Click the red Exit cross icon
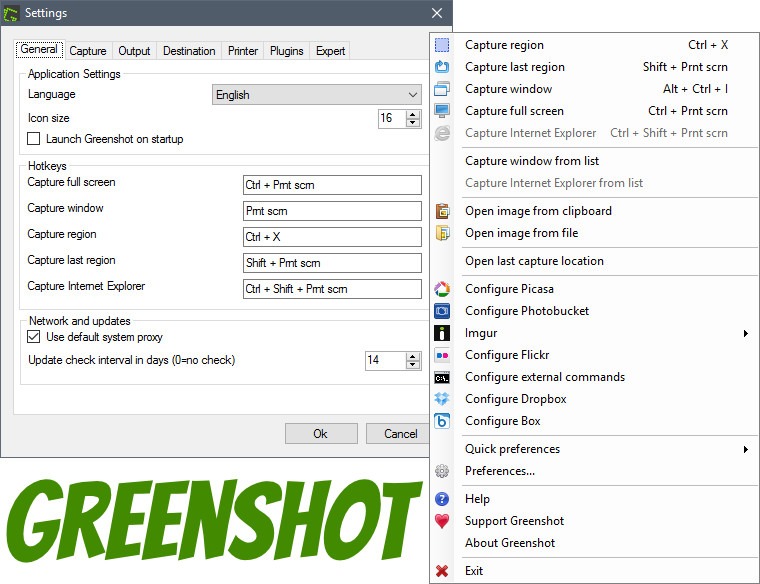The width and height of the screenshot is (760, 584). coord(442,571)
